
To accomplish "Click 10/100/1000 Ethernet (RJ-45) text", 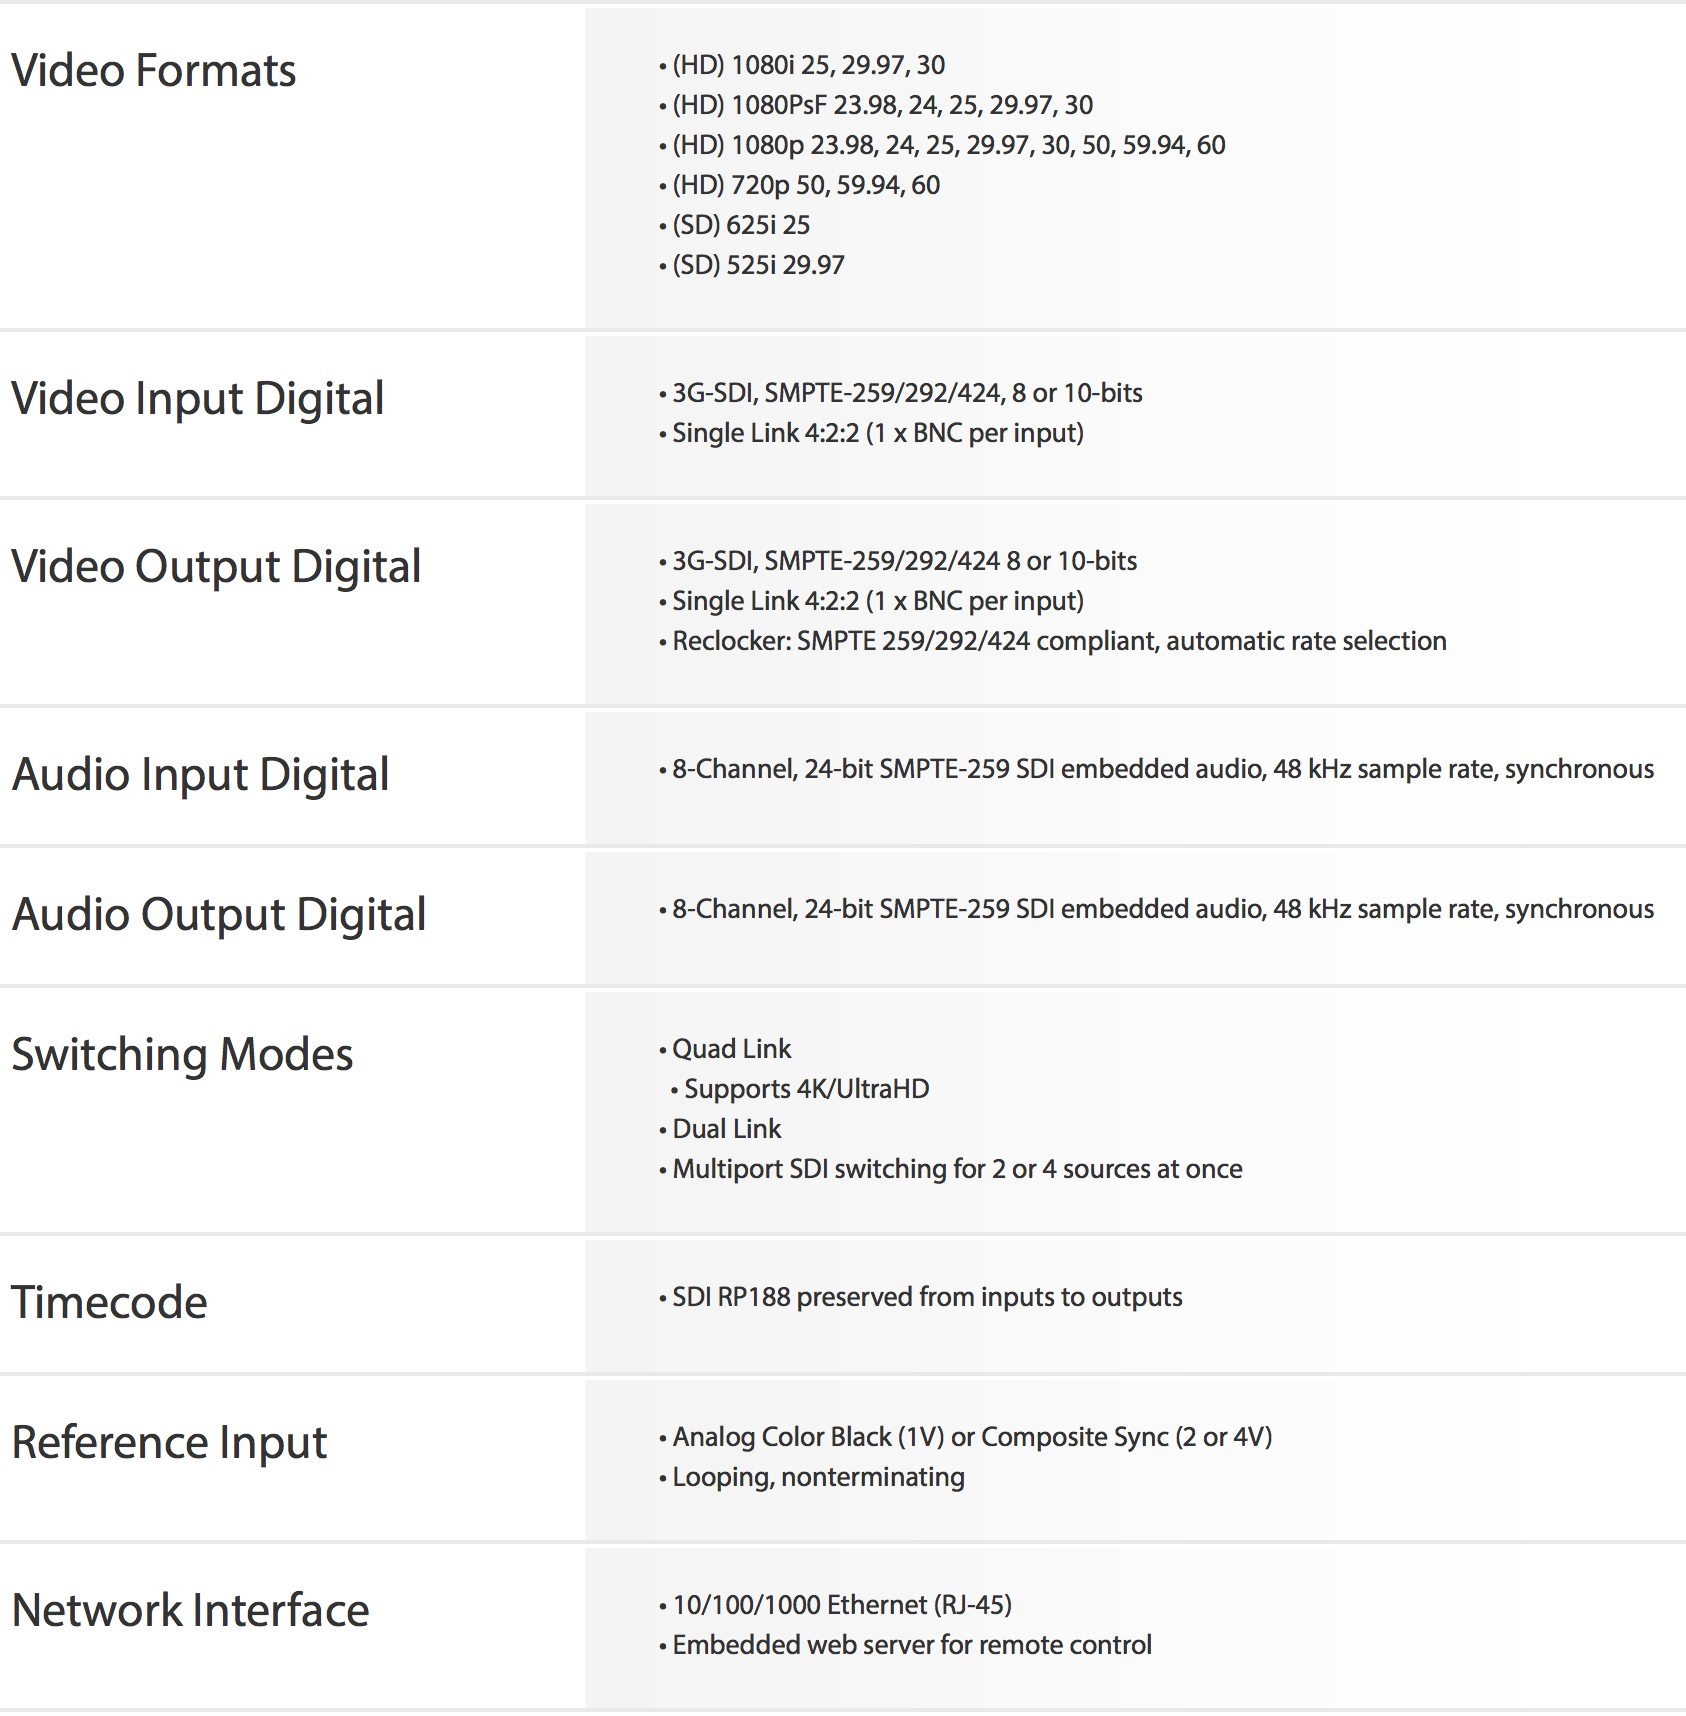I will point(836,1605).
